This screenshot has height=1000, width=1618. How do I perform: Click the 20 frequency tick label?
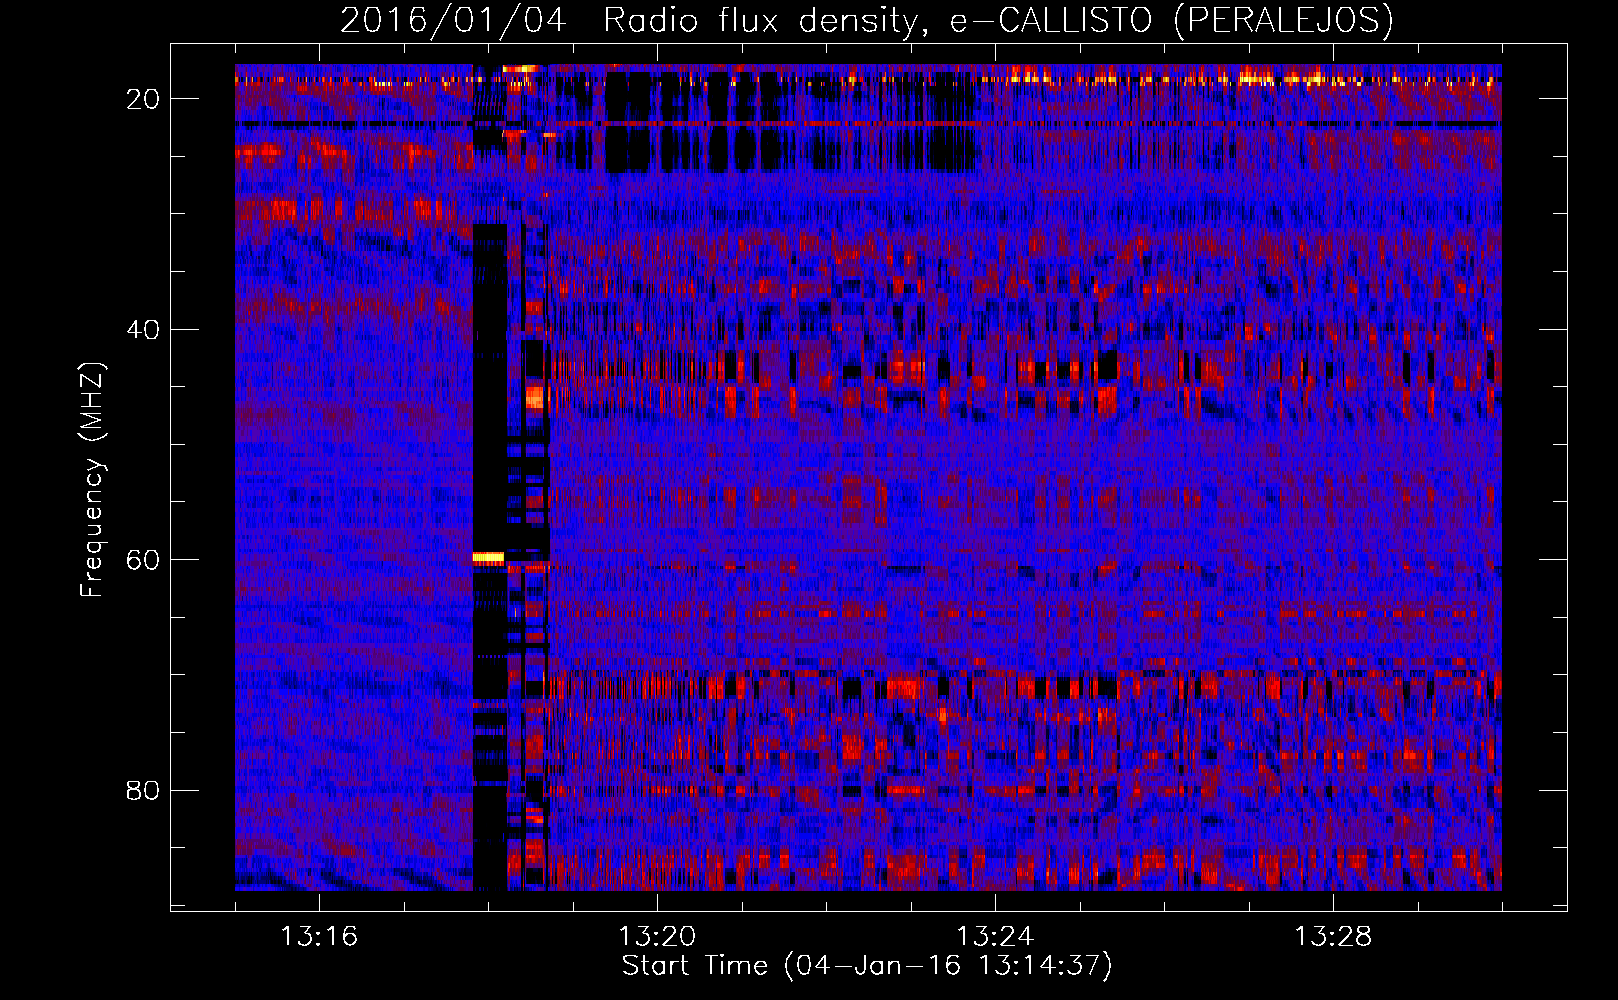(144, 99)
